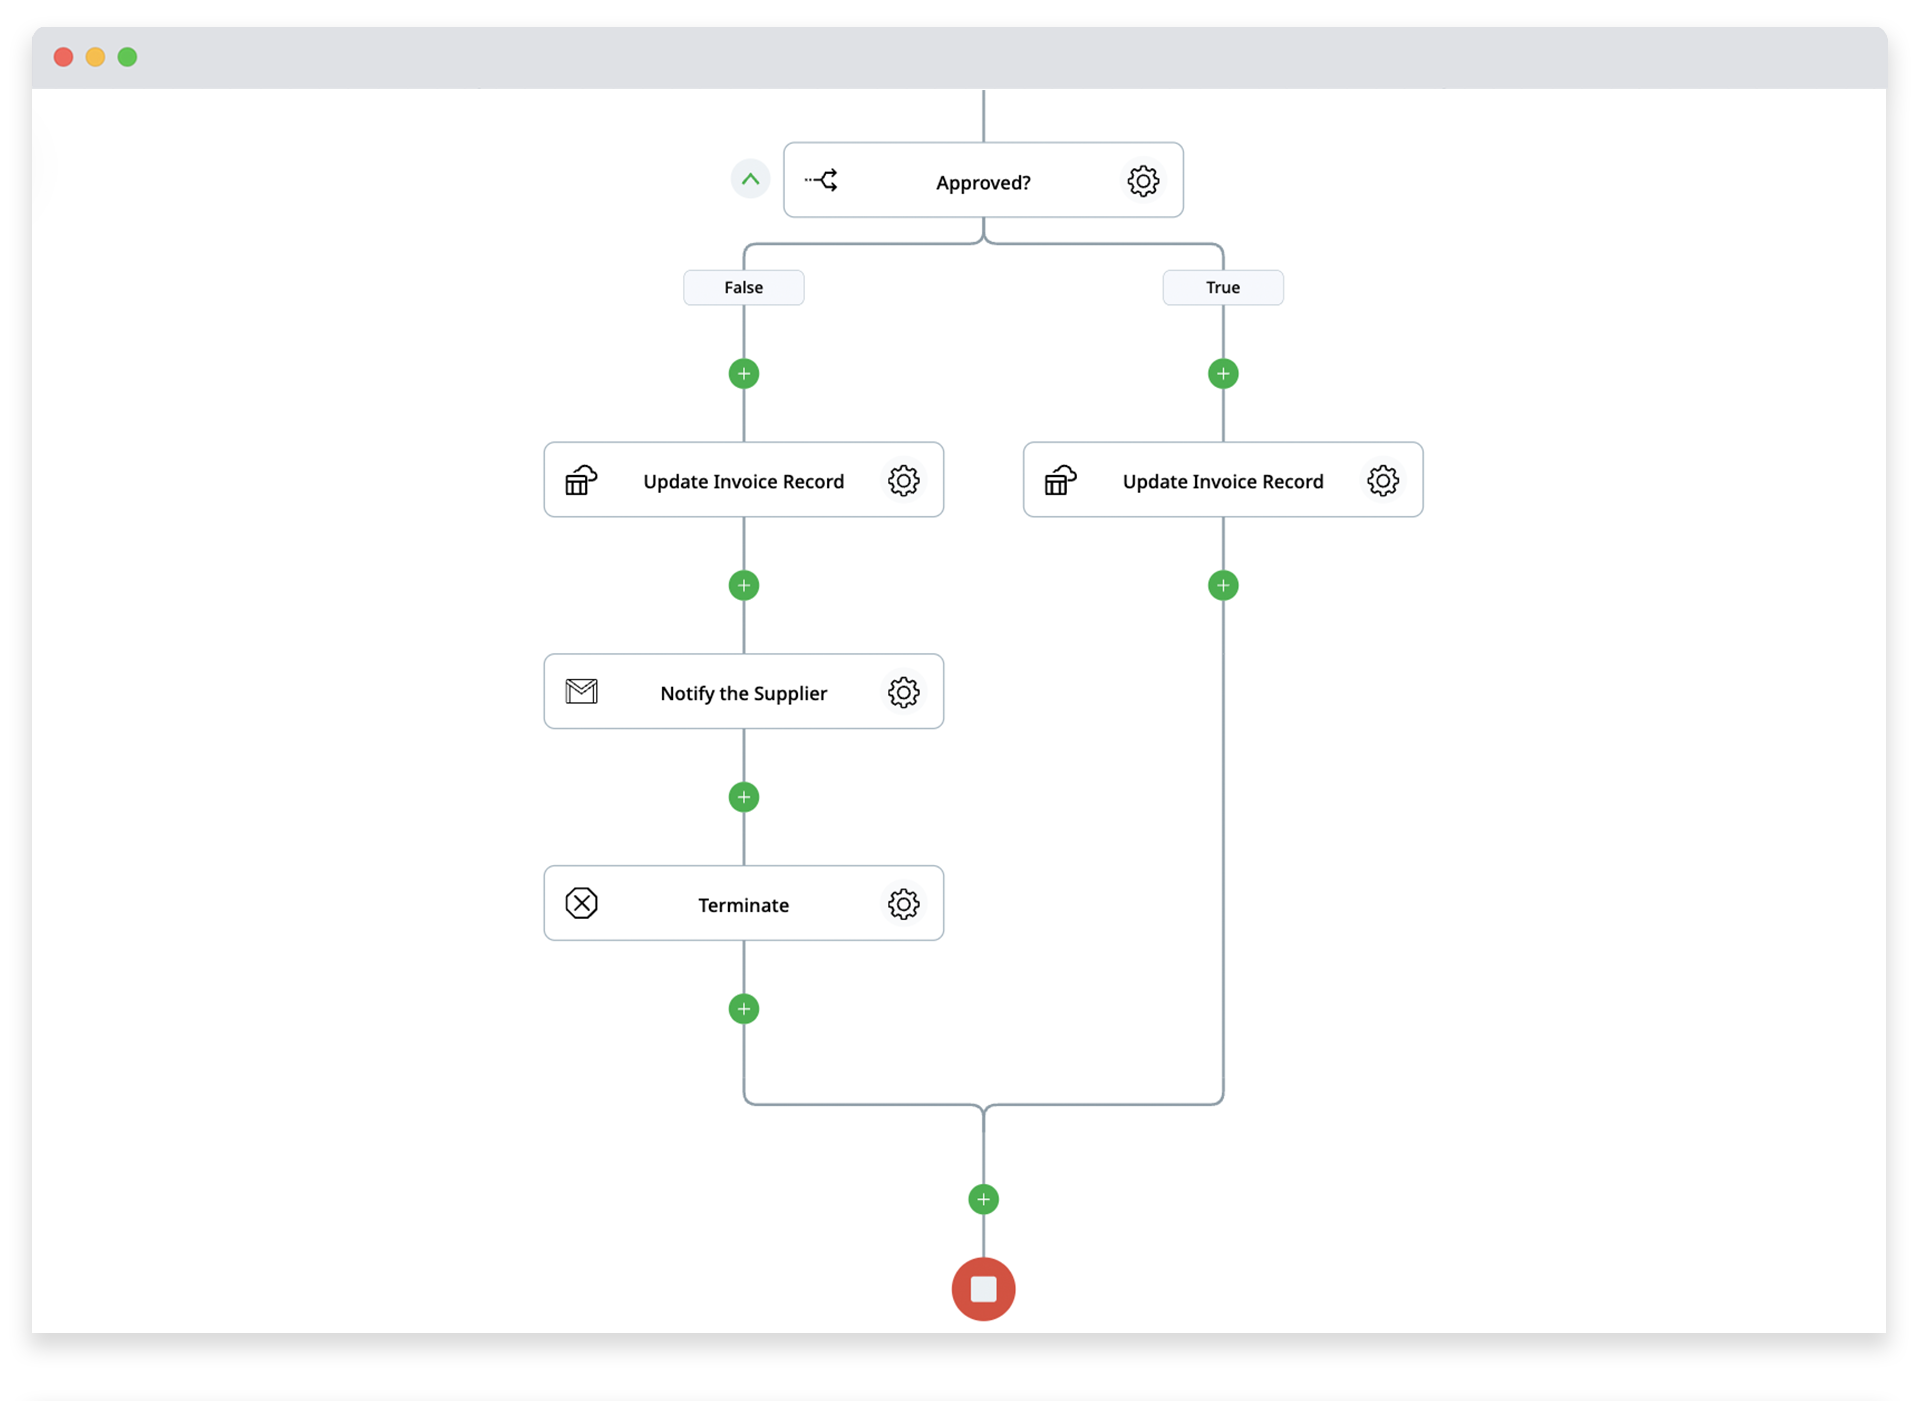Open Terminate node settings gear
This screenshot has height=1401, width=1920.
(903, 904)
